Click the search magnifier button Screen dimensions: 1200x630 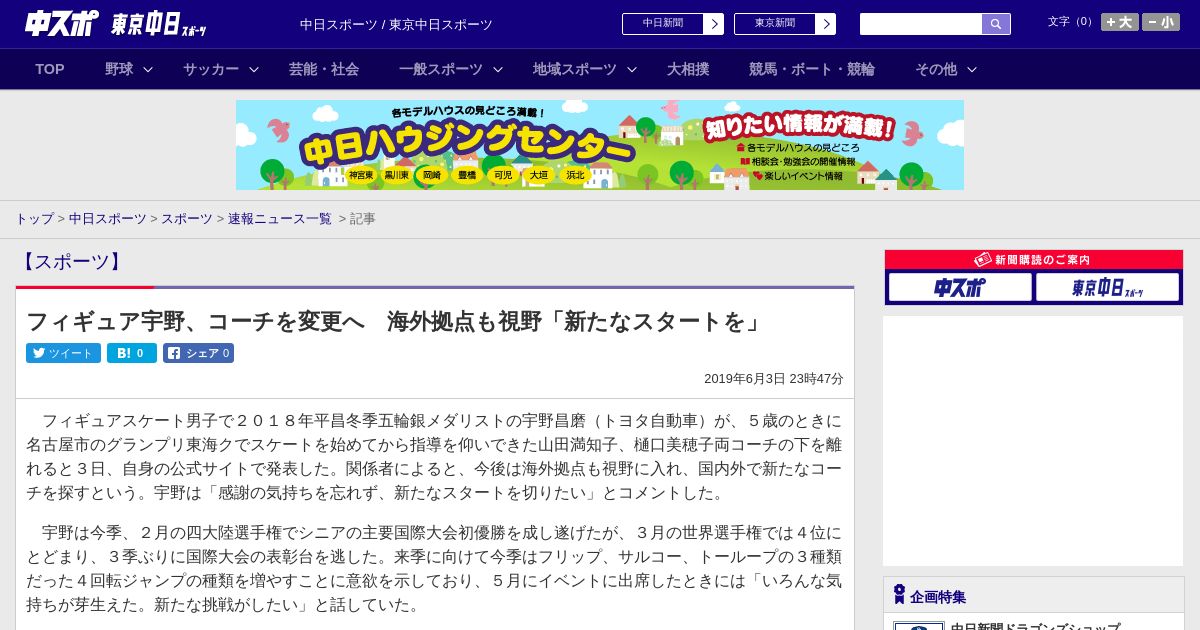996,24
